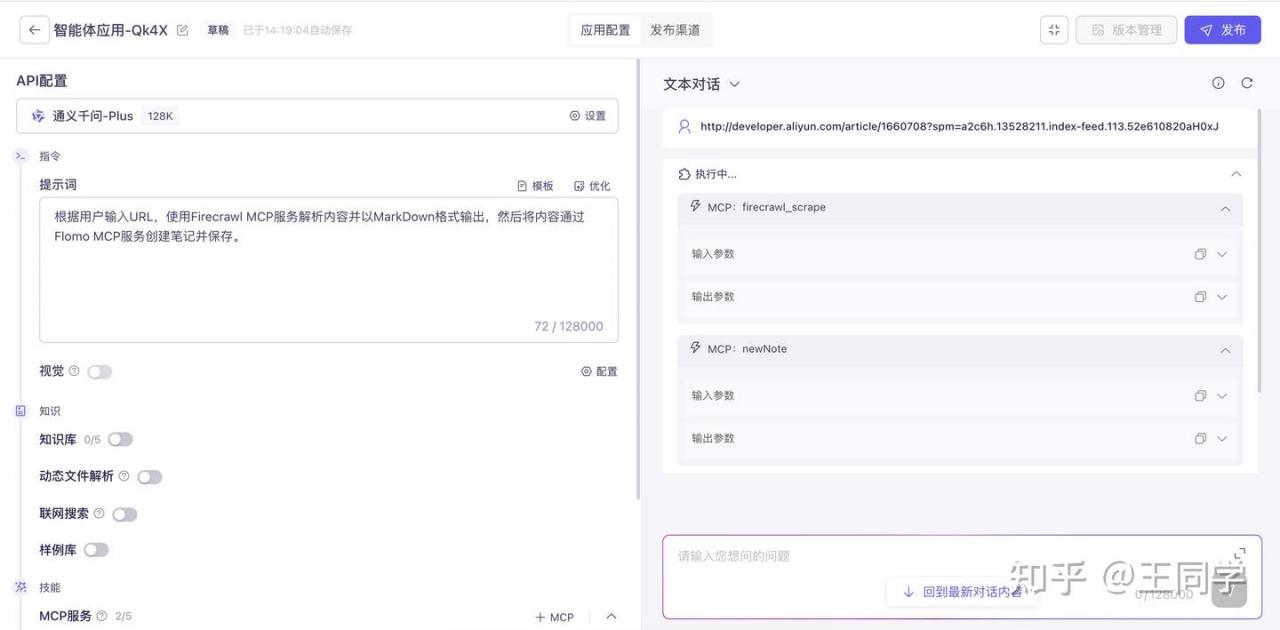The image size is (1280, 630).
Task: Collapse the MCP服务 section
Action: pos(611,617)
